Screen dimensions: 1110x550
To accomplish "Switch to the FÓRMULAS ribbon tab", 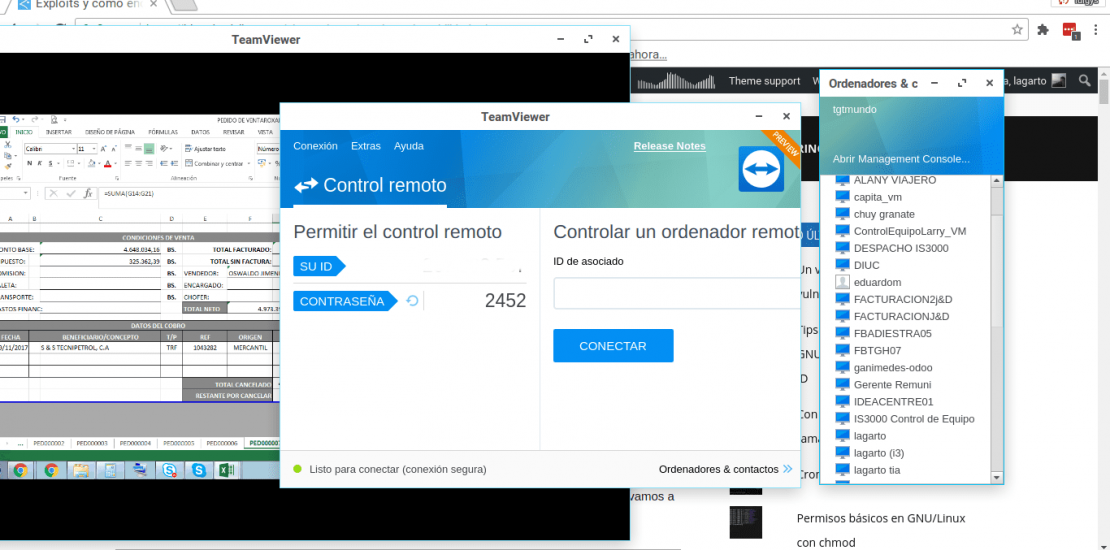I will [162, 131].
